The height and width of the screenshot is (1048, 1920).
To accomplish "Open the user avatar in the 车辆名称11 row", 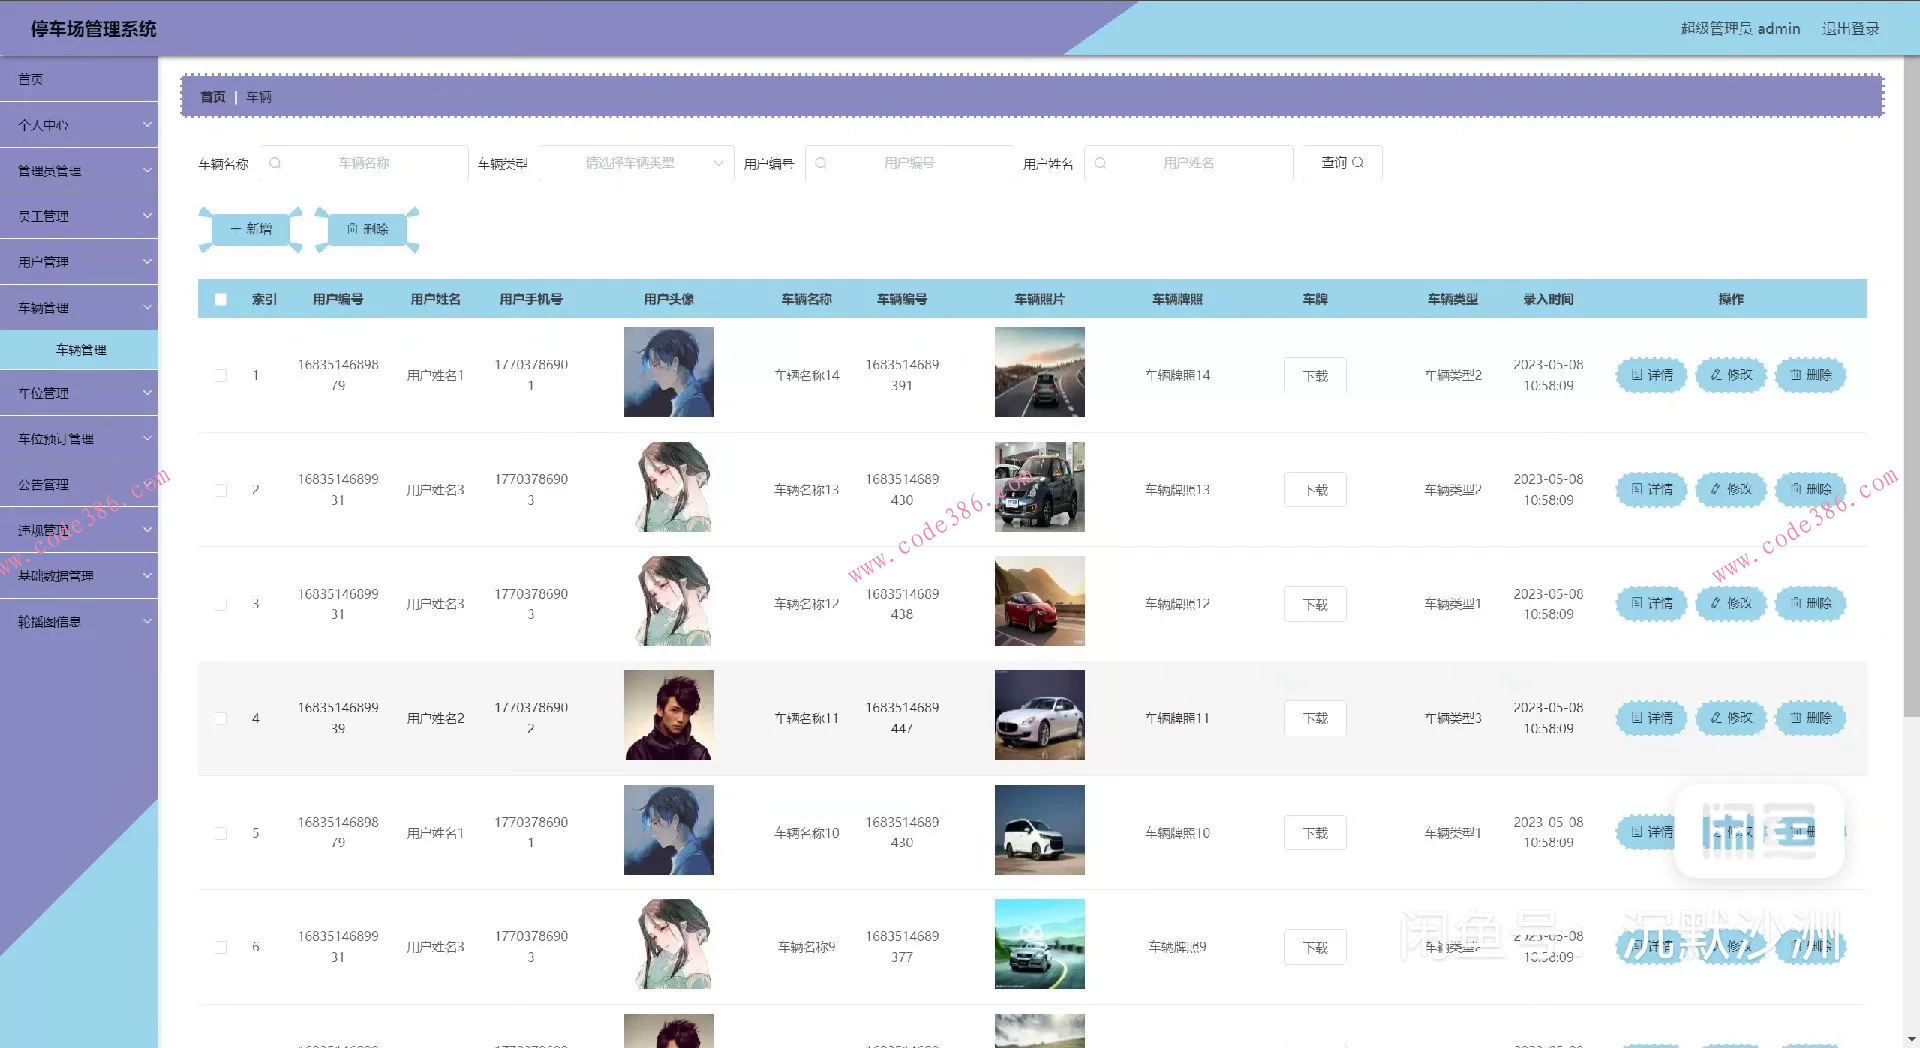I will 669,715.
